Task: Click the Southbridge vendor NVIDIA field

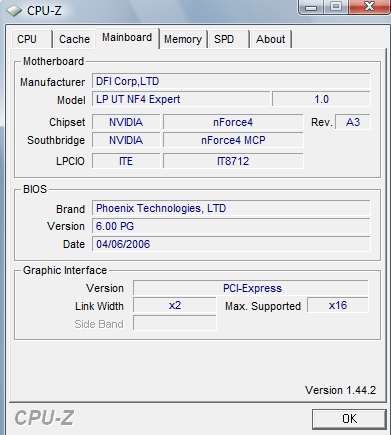Action: click(x=126, y=140)
